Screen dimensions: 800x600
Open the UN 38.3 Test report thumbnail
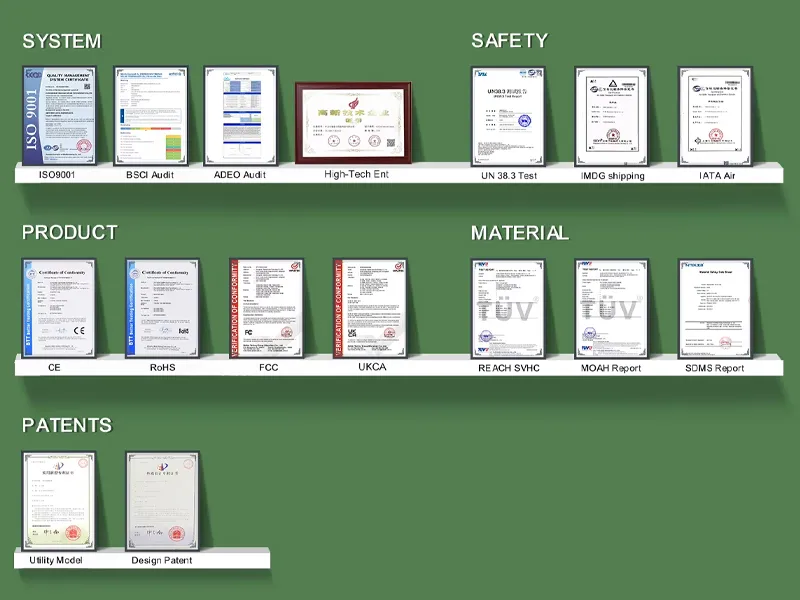coord(508,116)
